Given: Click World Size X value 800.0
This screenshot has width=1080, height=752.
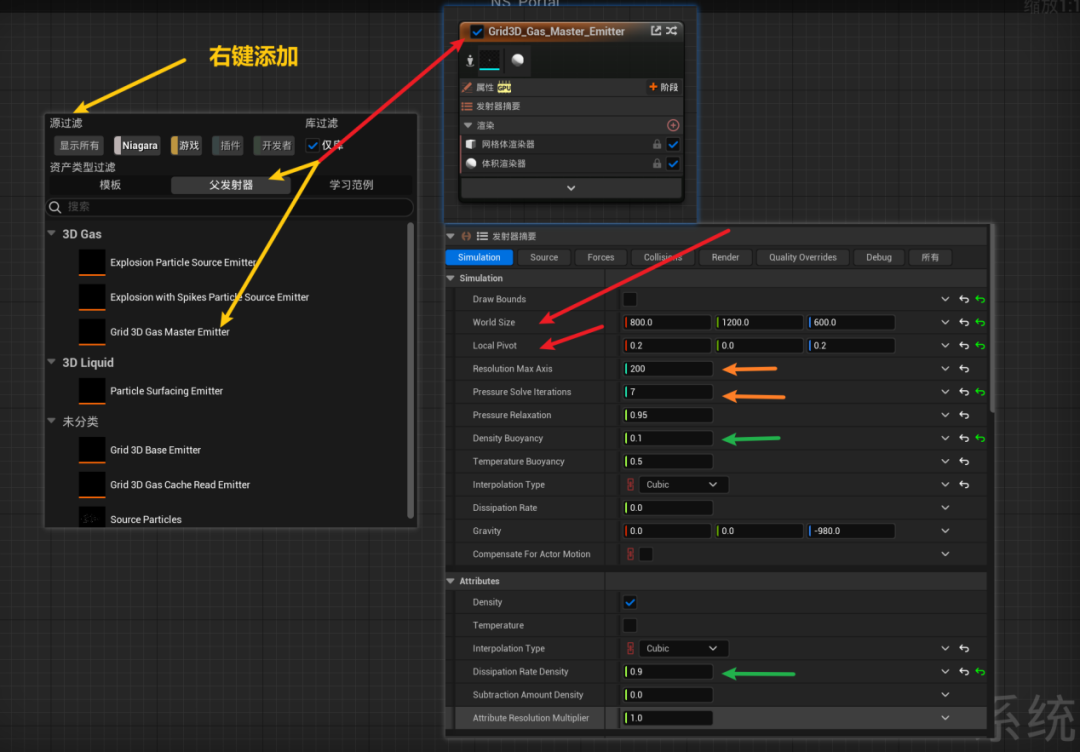Looking at the screenshot, I should coord(667,322).
